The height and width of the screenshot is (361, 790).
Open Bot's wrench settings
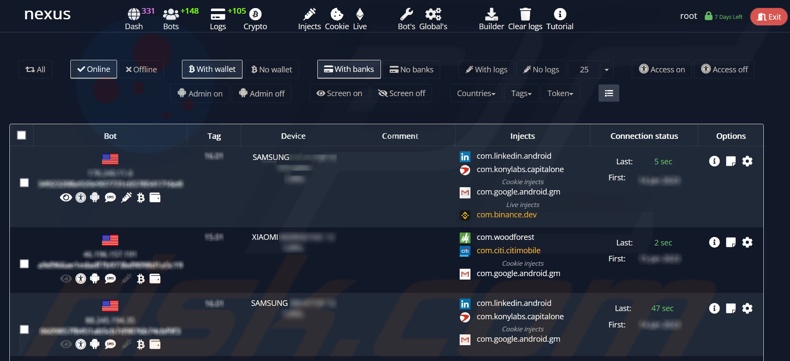(x=406, y=14)
